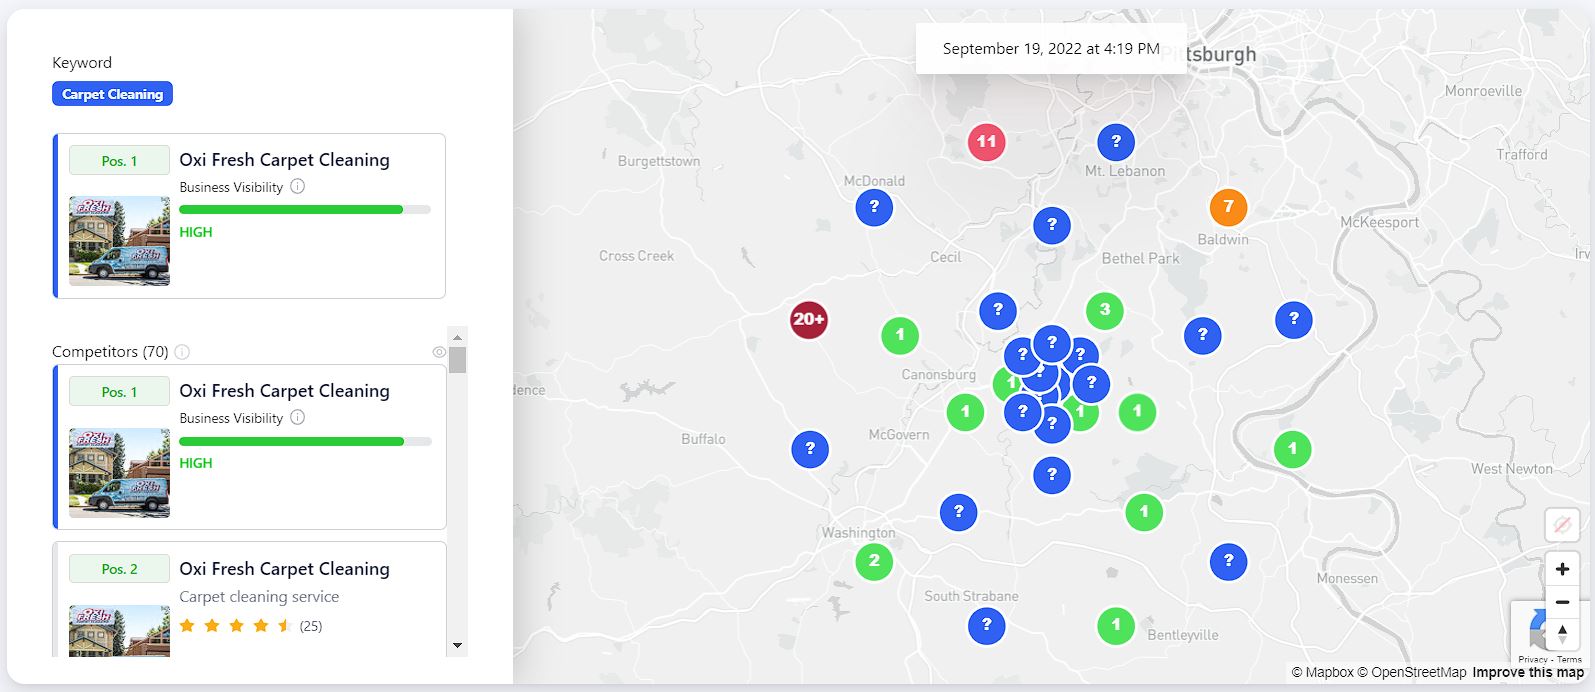Click the Pos. 2 position badge
Viewport: 1595px width, 692px height.
(119, 569)
